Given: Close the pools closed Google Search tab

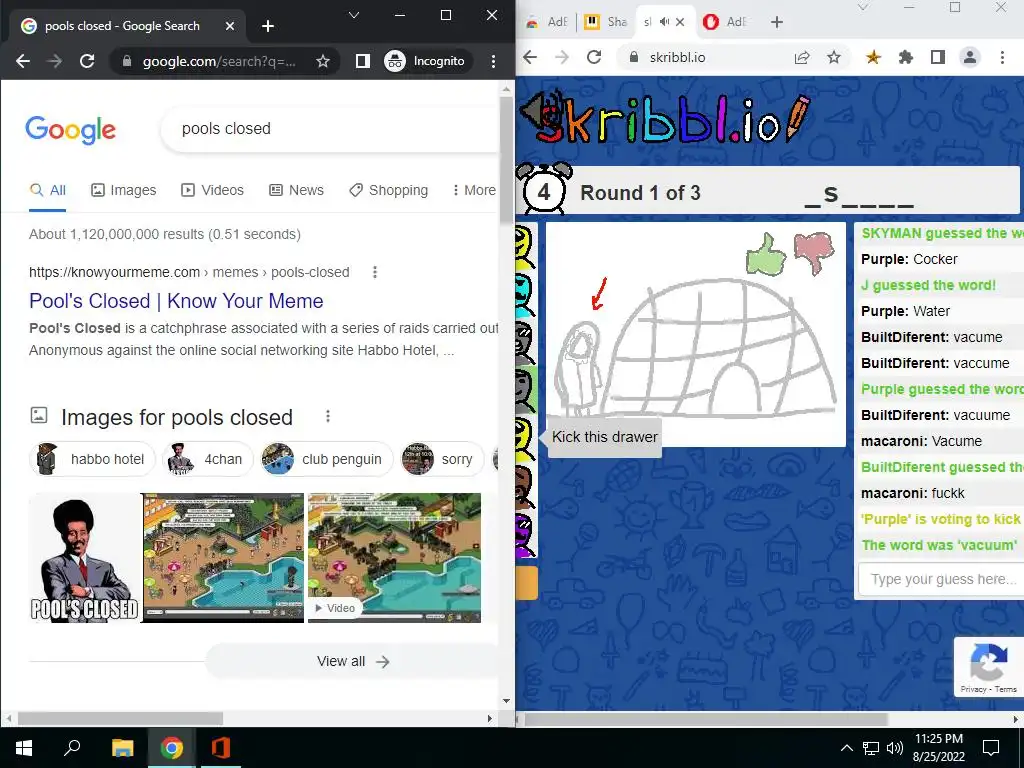Looking at the screenshot, I should click(230, 26).
